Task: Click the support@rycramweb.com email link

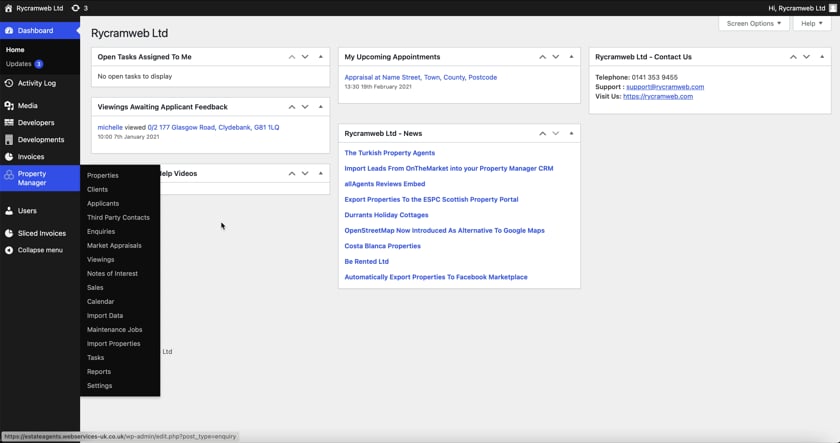Action: pyautogui.click(x=665, y=87)
